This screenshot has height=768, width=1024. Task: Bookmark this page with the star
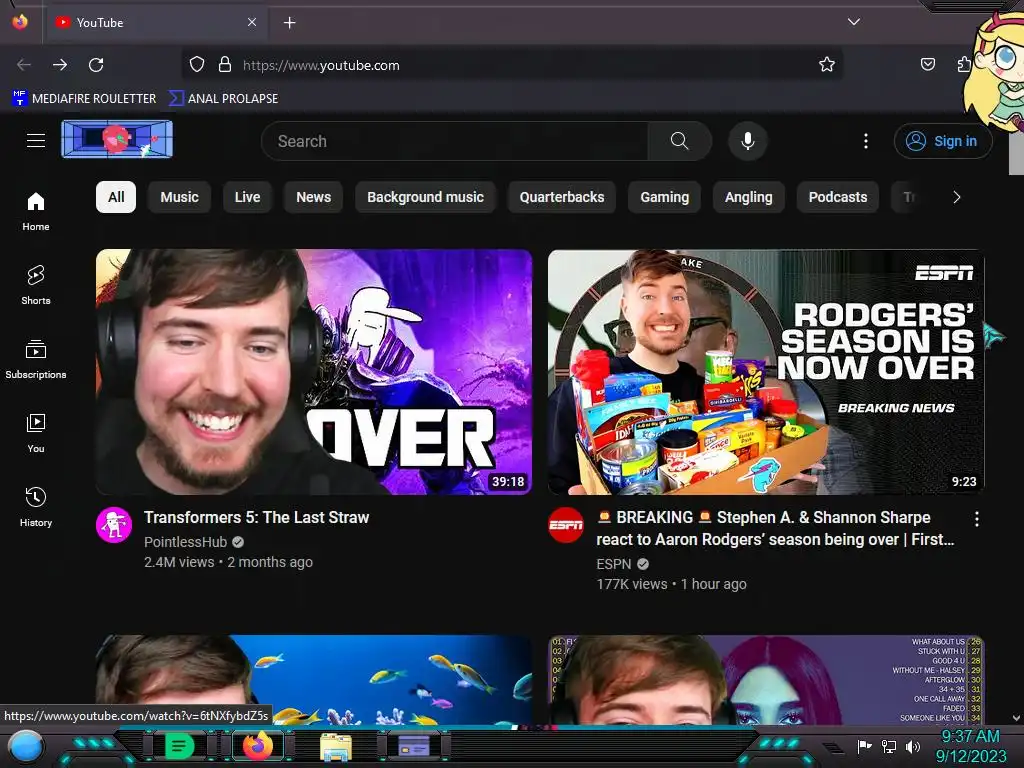click(x=827, y=65)
